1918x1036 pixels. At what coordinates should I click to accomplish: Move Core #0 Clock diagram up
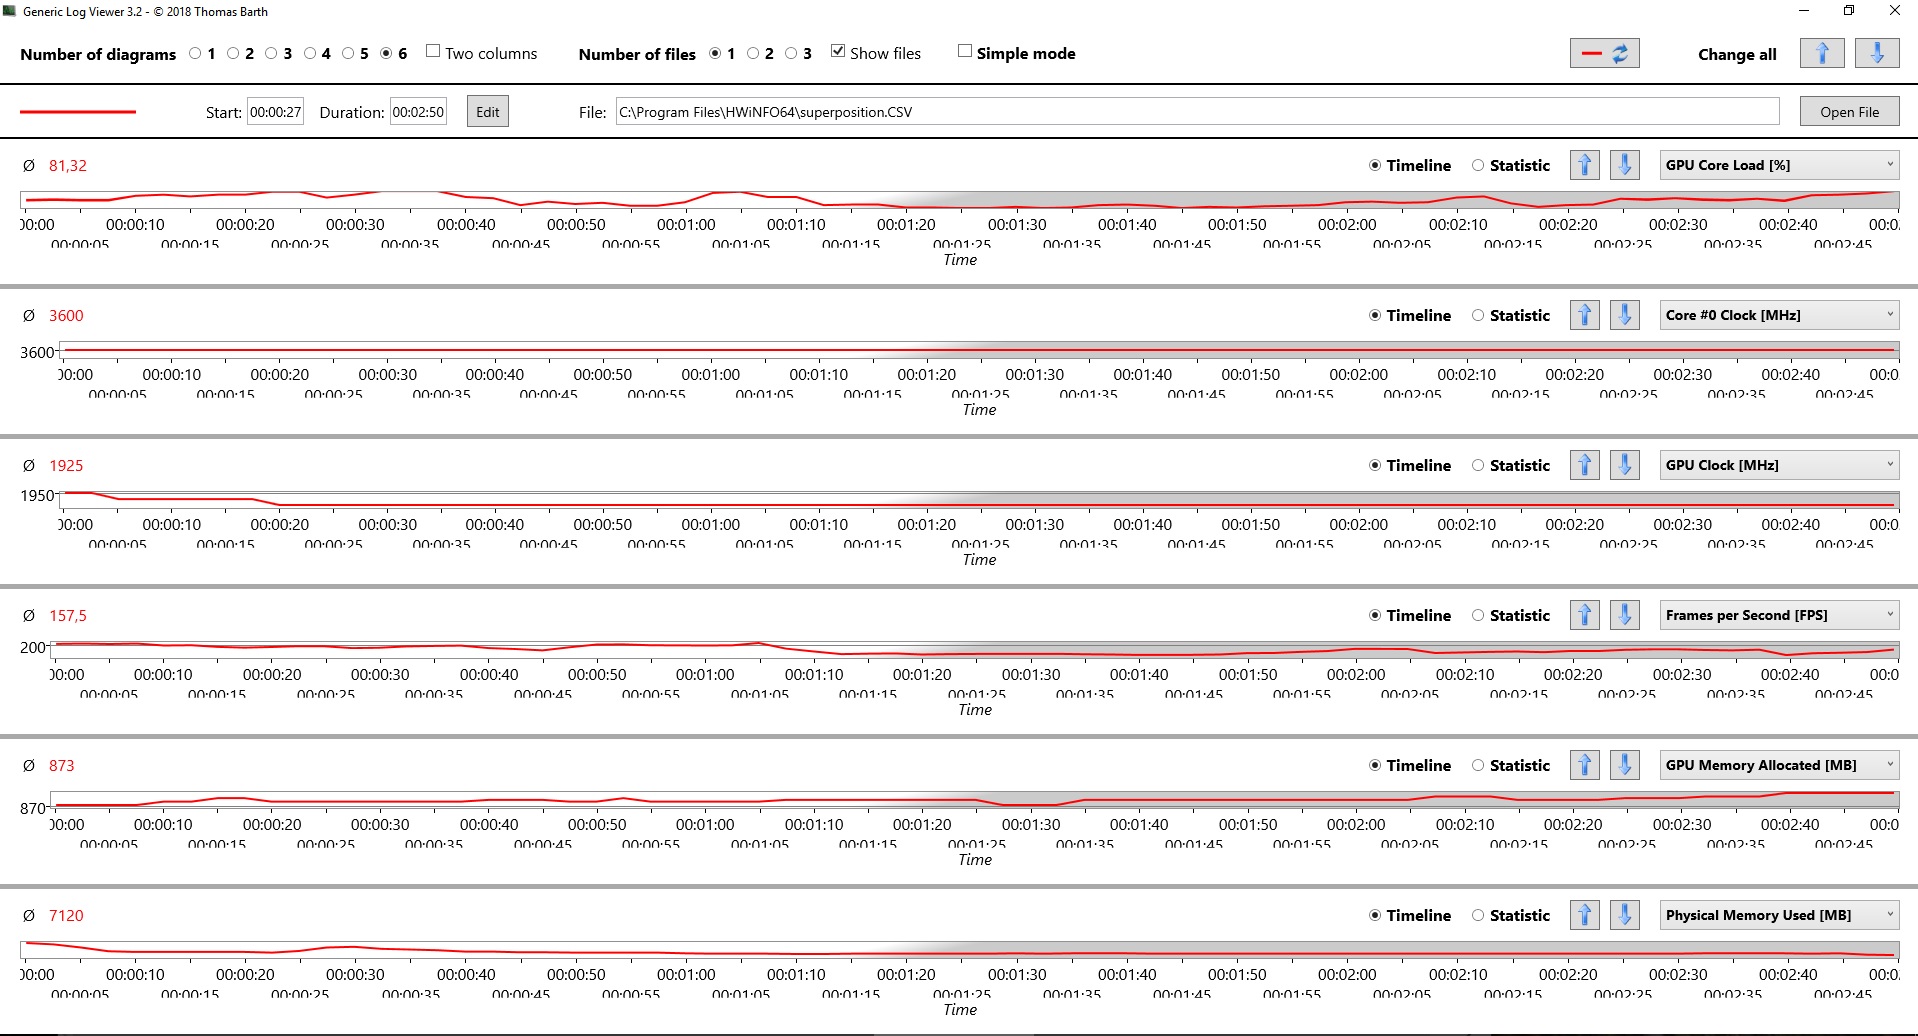click(x=1585, y=315)
